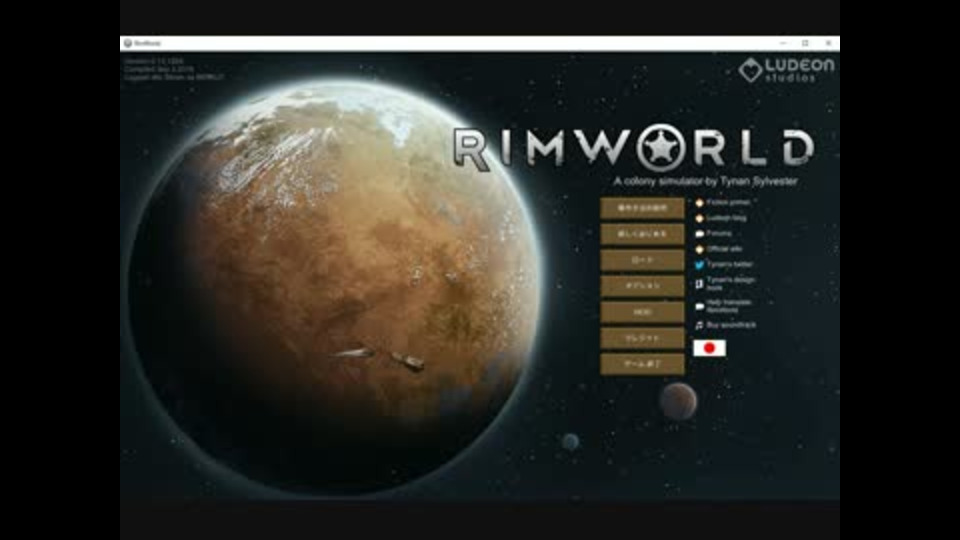Click the Ludeon blog link icon
Image resolution: width=960 pixels, height=540 pixels.
pyautogui.click(x=699, y=218)
